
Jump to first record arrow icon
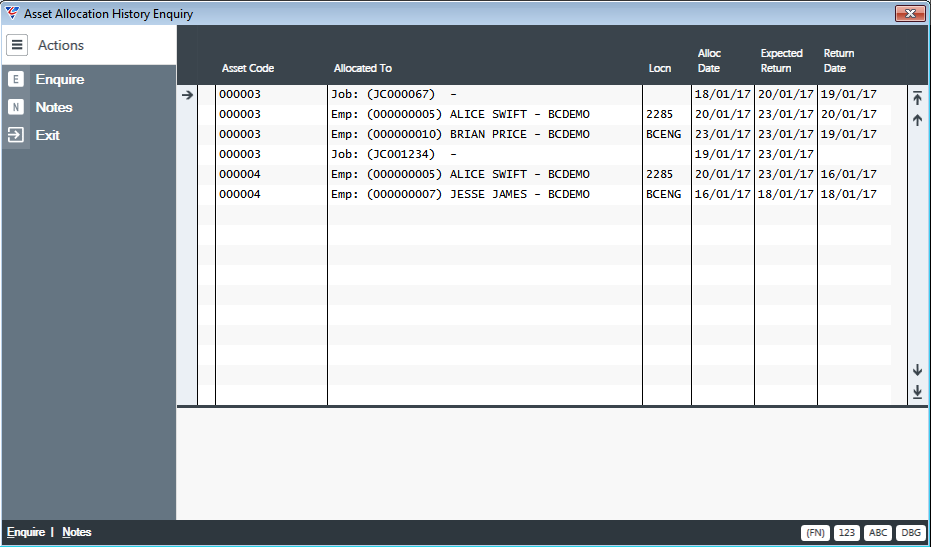[x=917, y=98]
